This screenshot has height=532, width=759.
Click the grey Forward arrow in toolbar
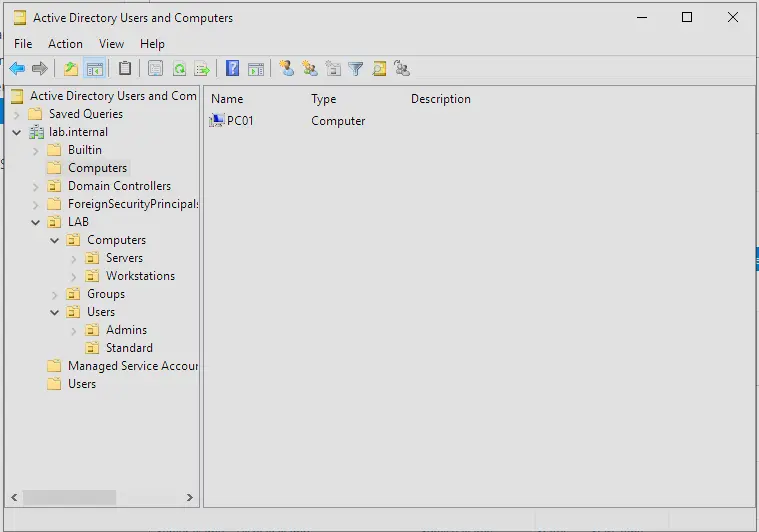point(40,69)
